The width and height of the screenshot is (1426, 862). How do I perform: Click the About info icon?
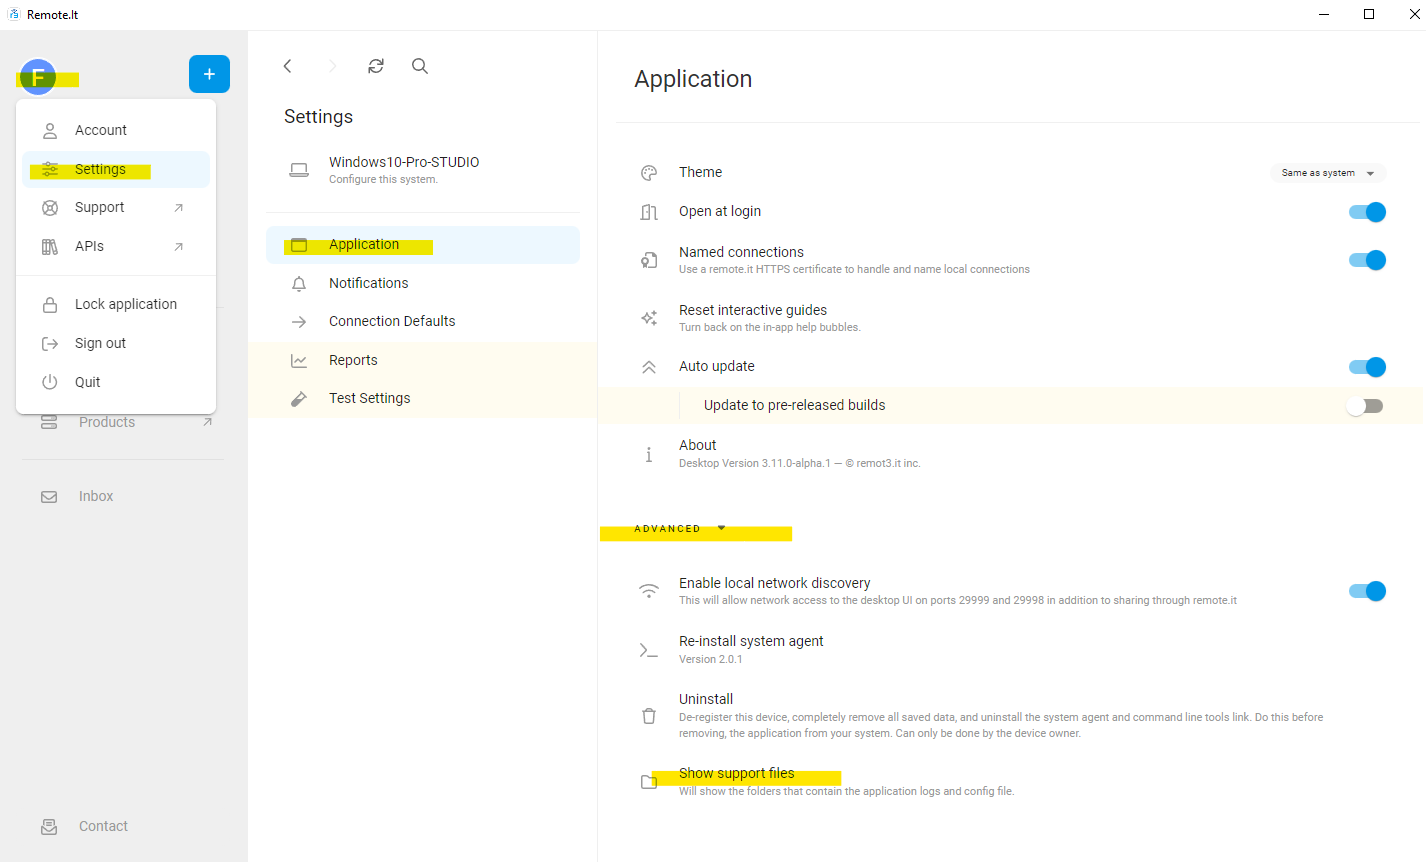click(x=649, y=454)
